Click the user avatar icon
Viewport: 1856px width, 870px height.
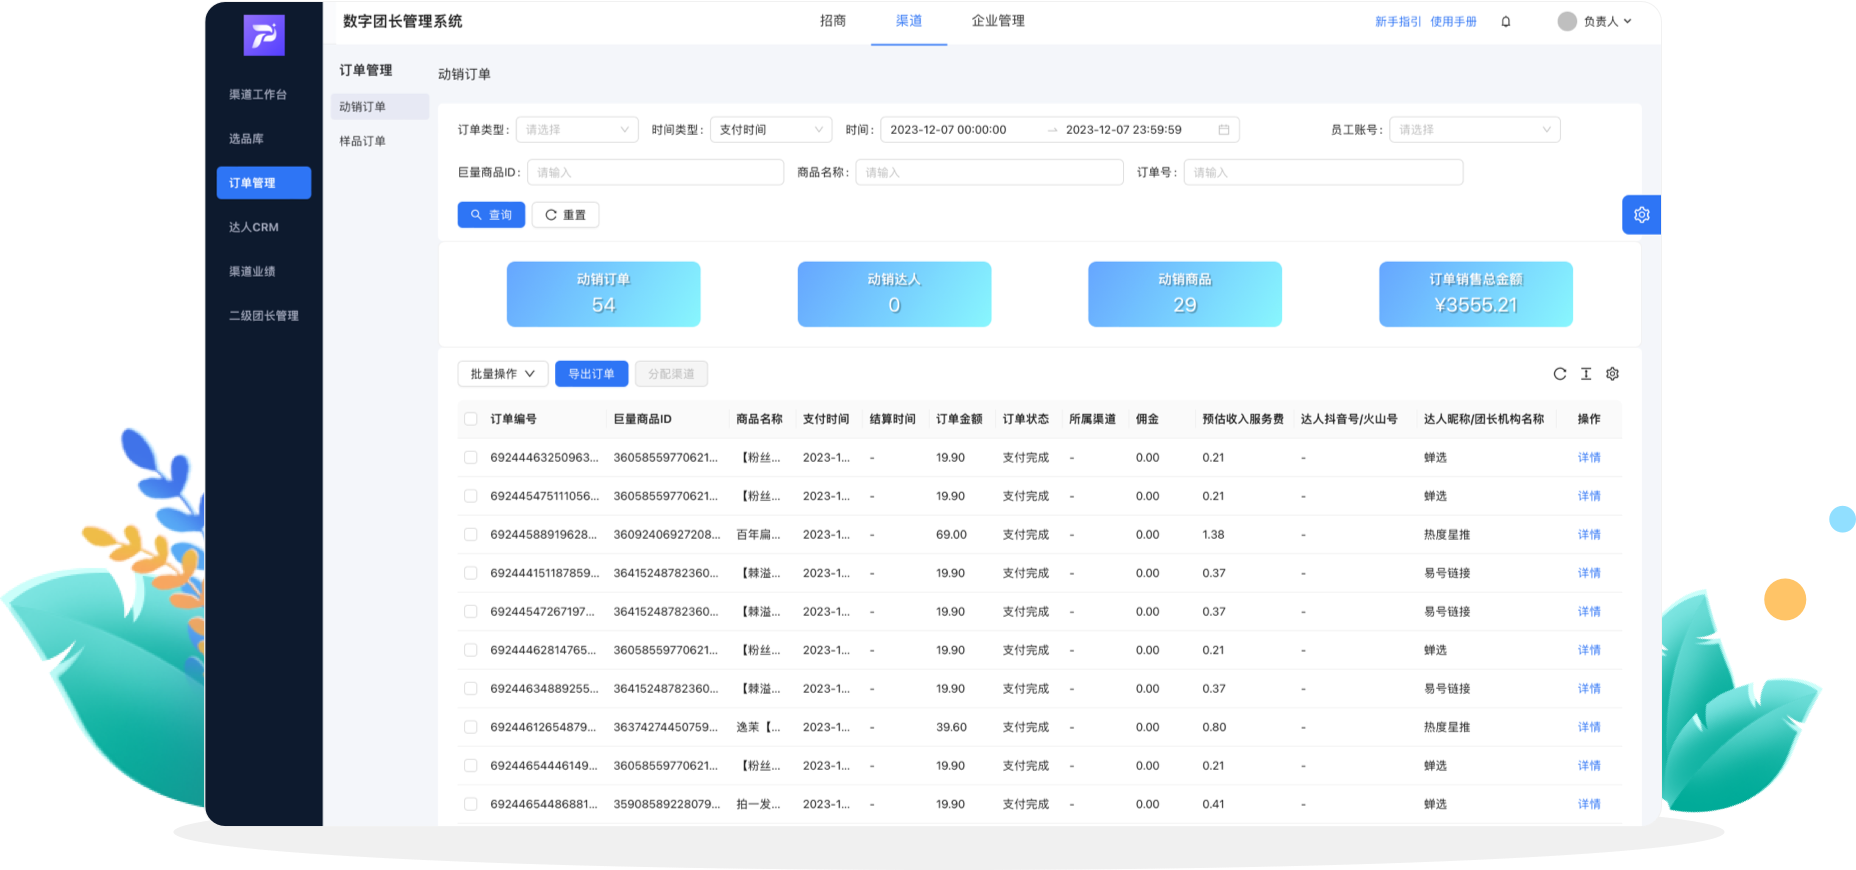coord(1567,22)
